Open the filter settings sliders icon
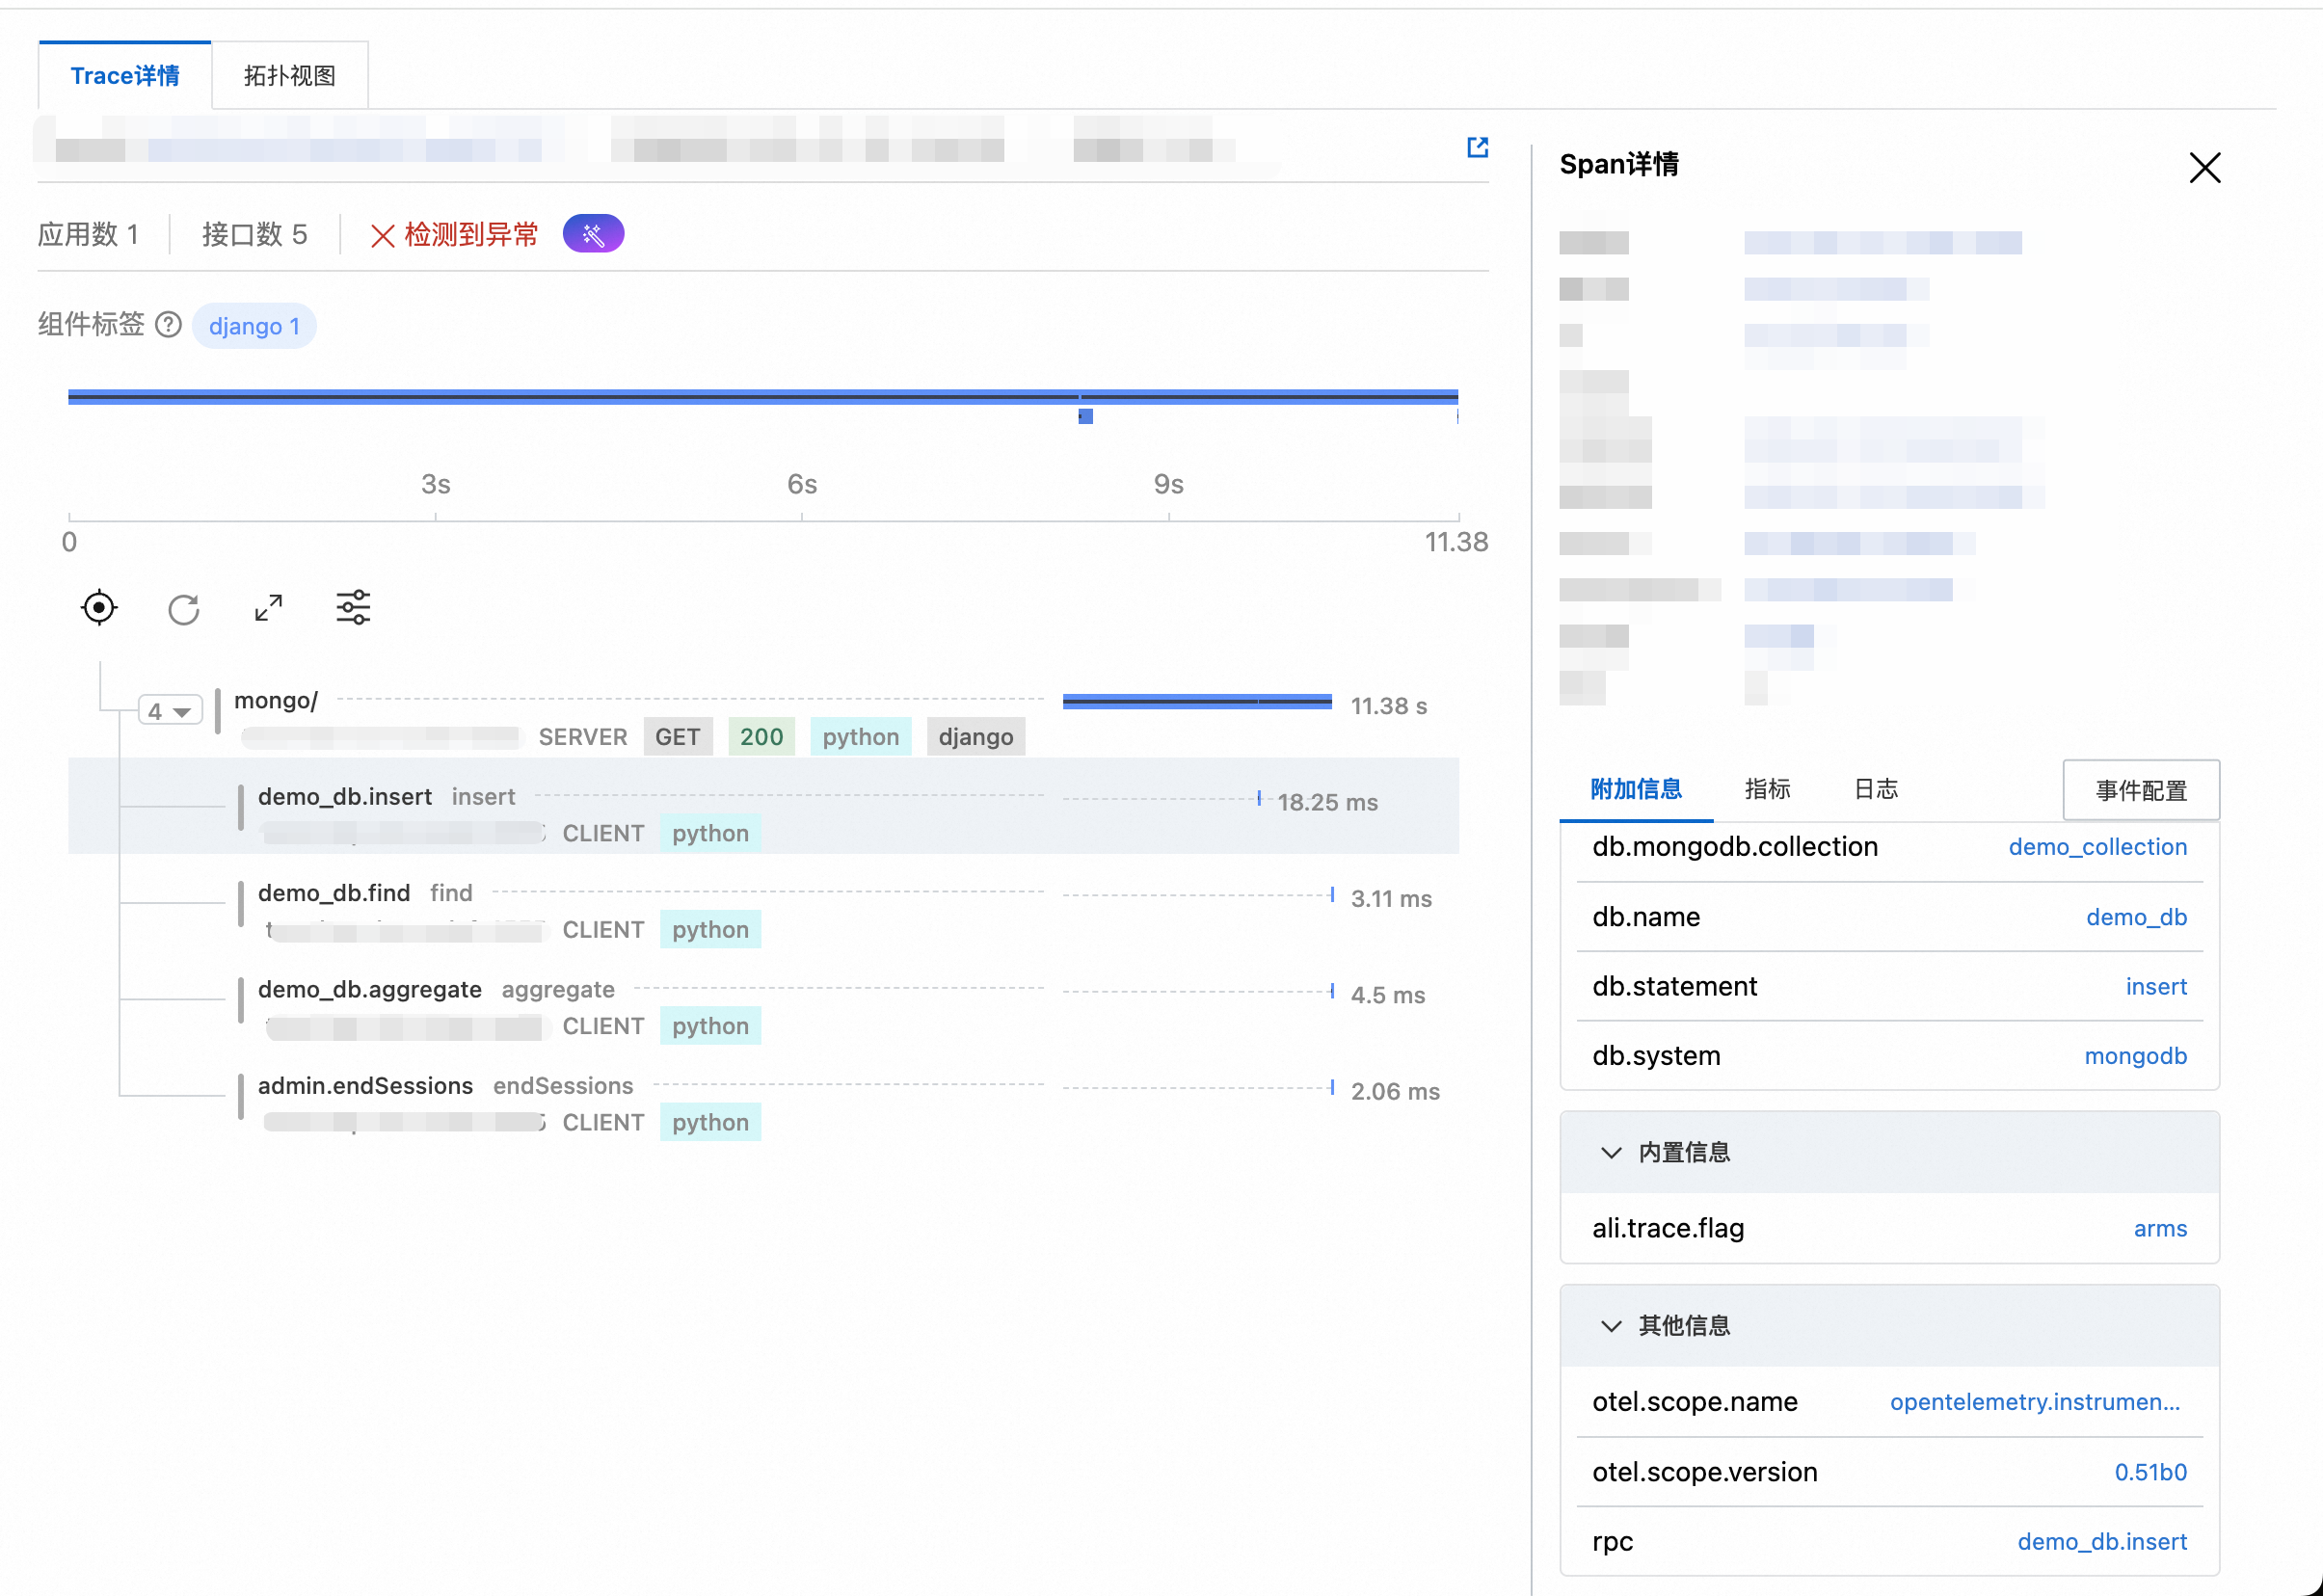Screen dimensions: 2323x1596 pyautogui.click(x=353, y=607)
